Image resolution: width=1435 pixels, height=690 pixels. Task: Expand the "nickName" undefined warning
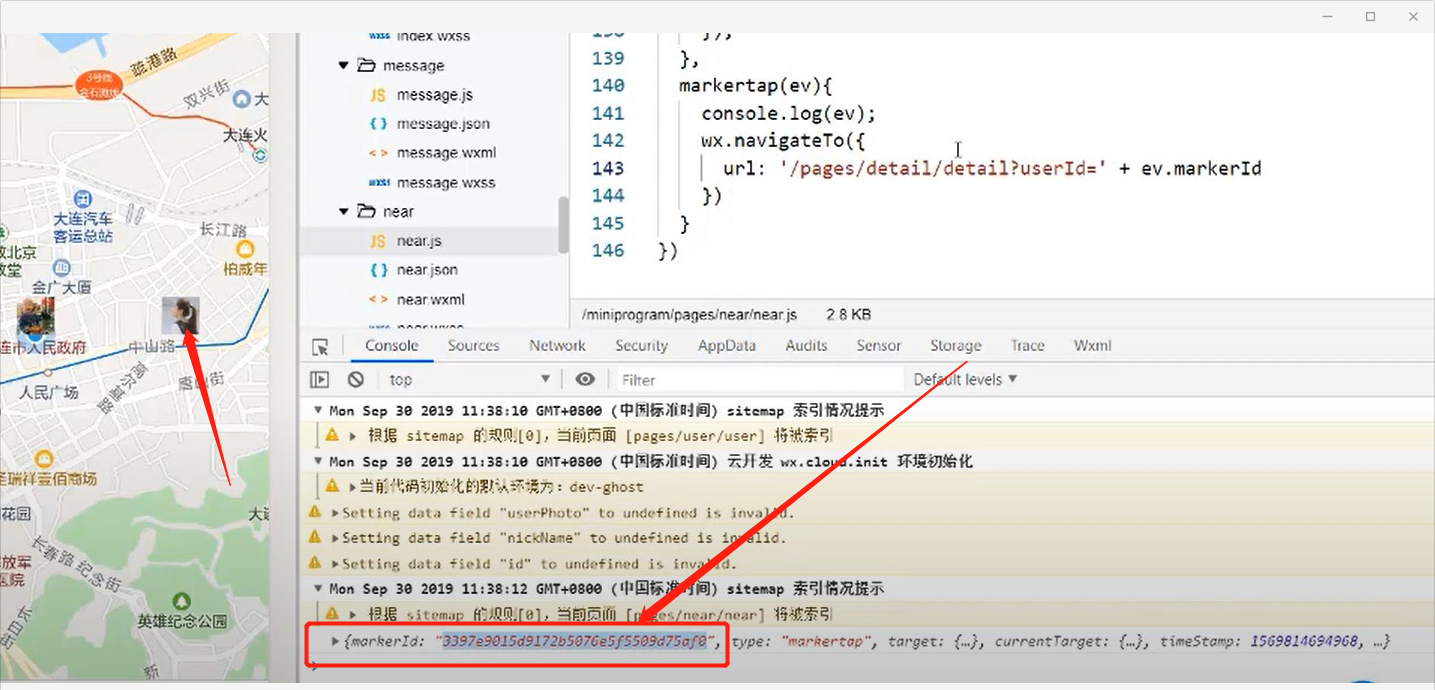pos(335,537)
